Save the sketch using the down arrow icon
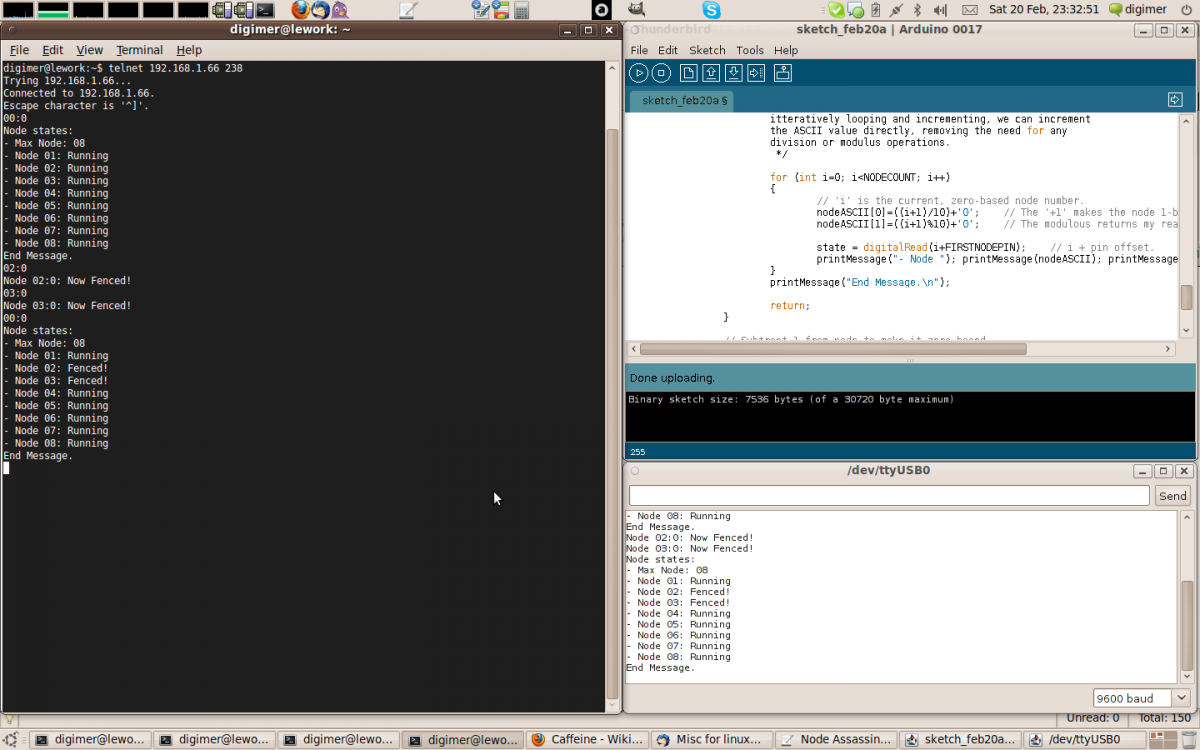This screenshot has width=1200, height=750. (x=733, y=72)
